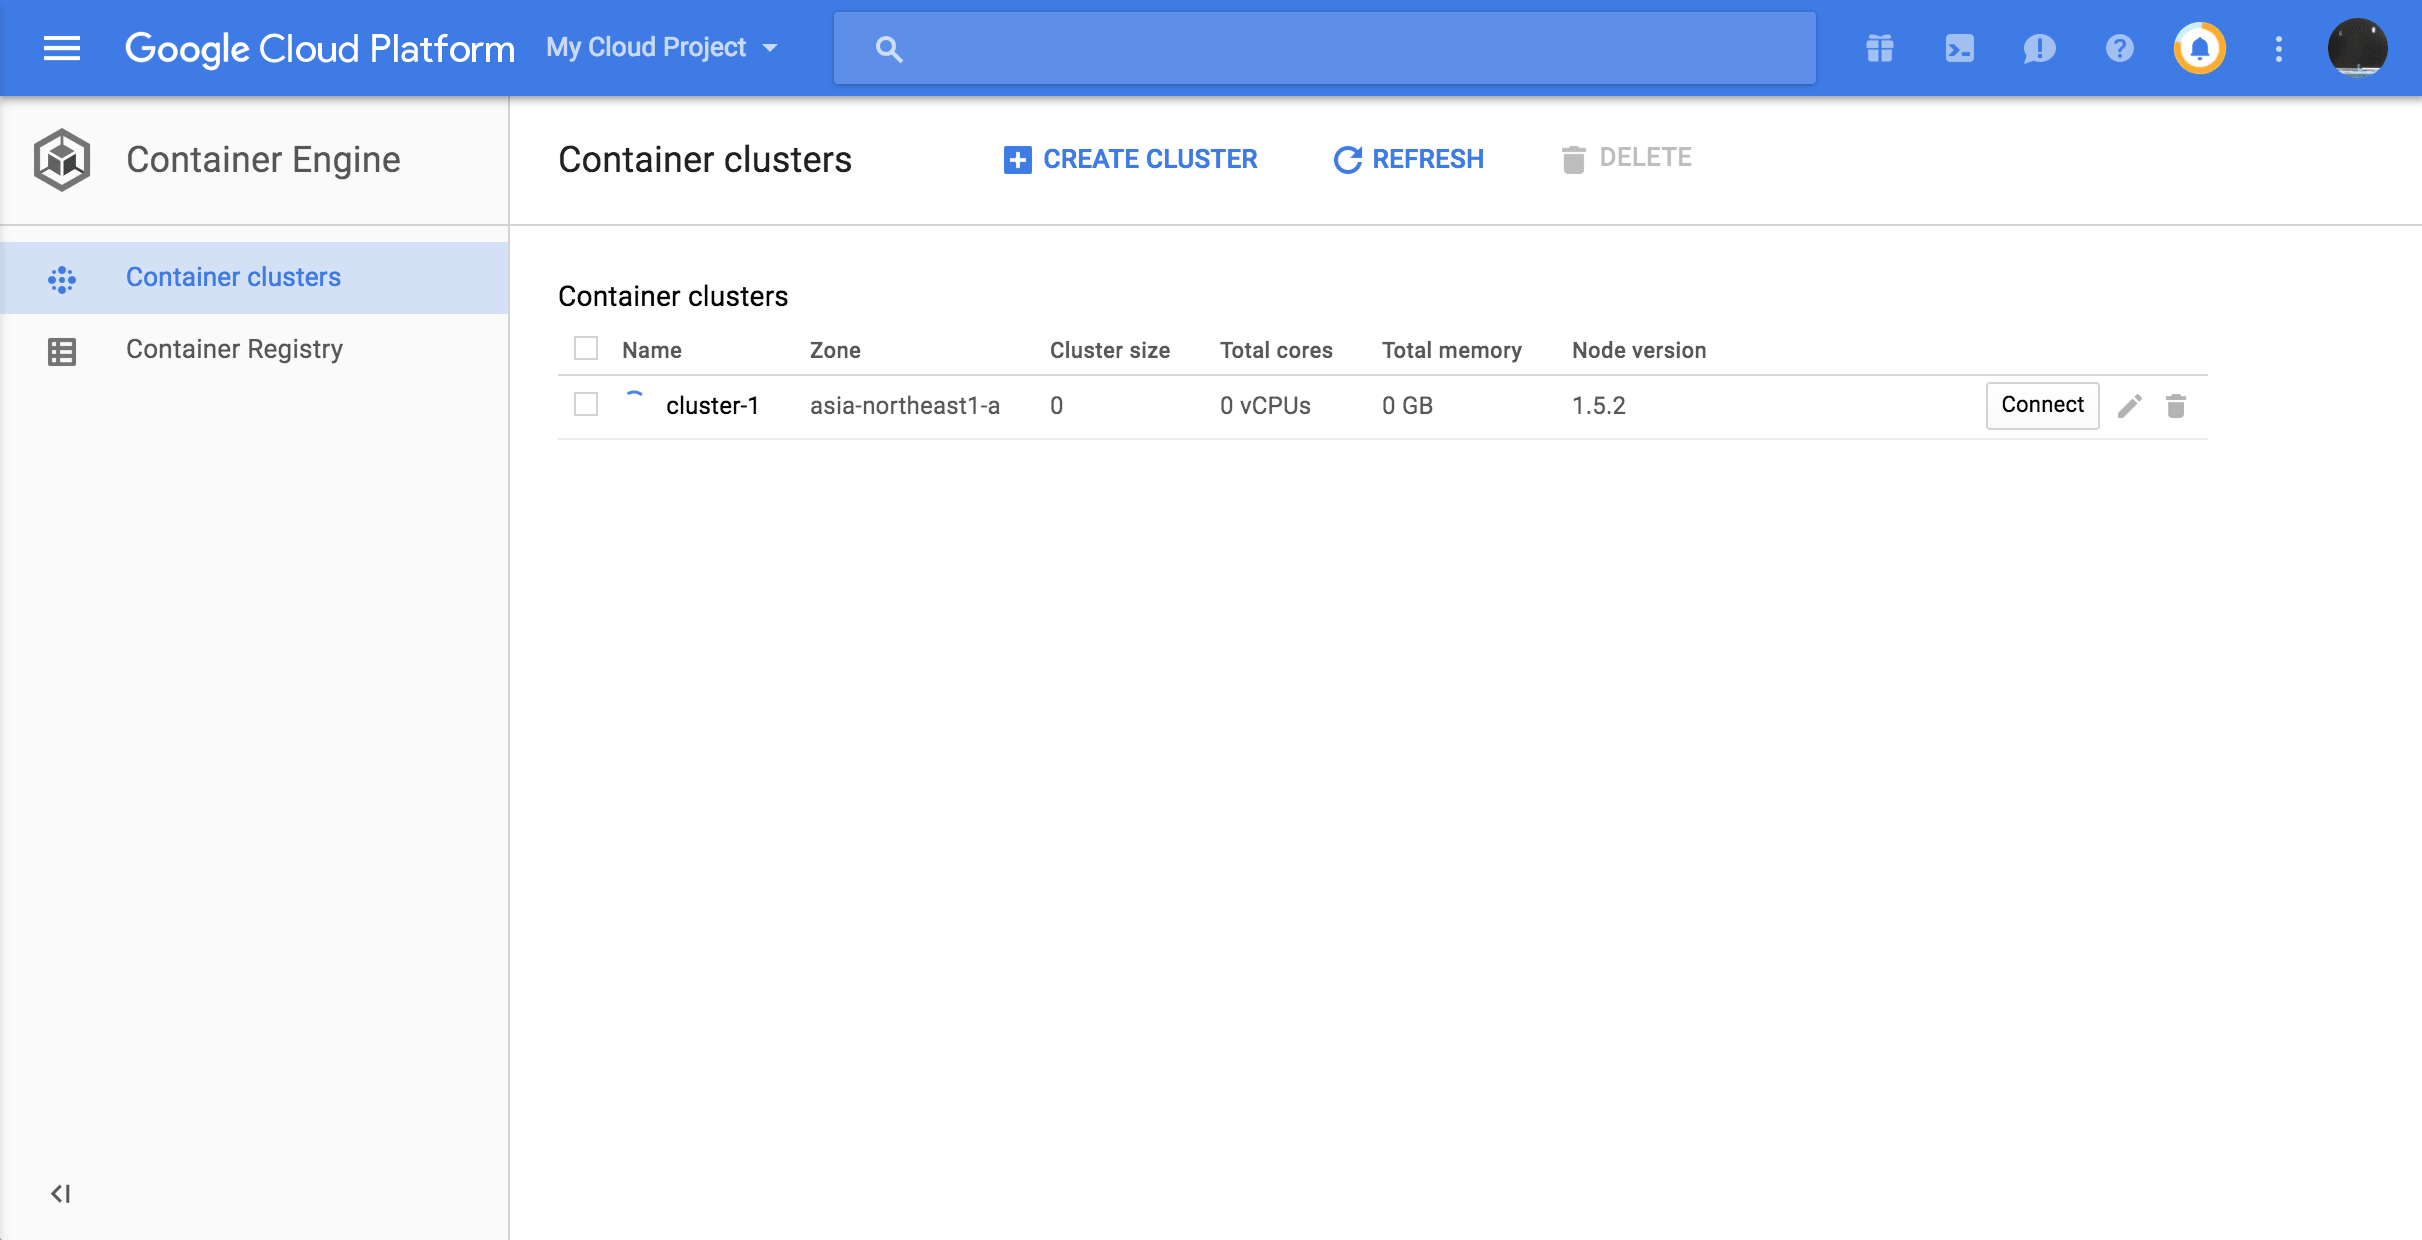
Task: Click the Container Engine sidebar title
Action: (x=263, y=159)
